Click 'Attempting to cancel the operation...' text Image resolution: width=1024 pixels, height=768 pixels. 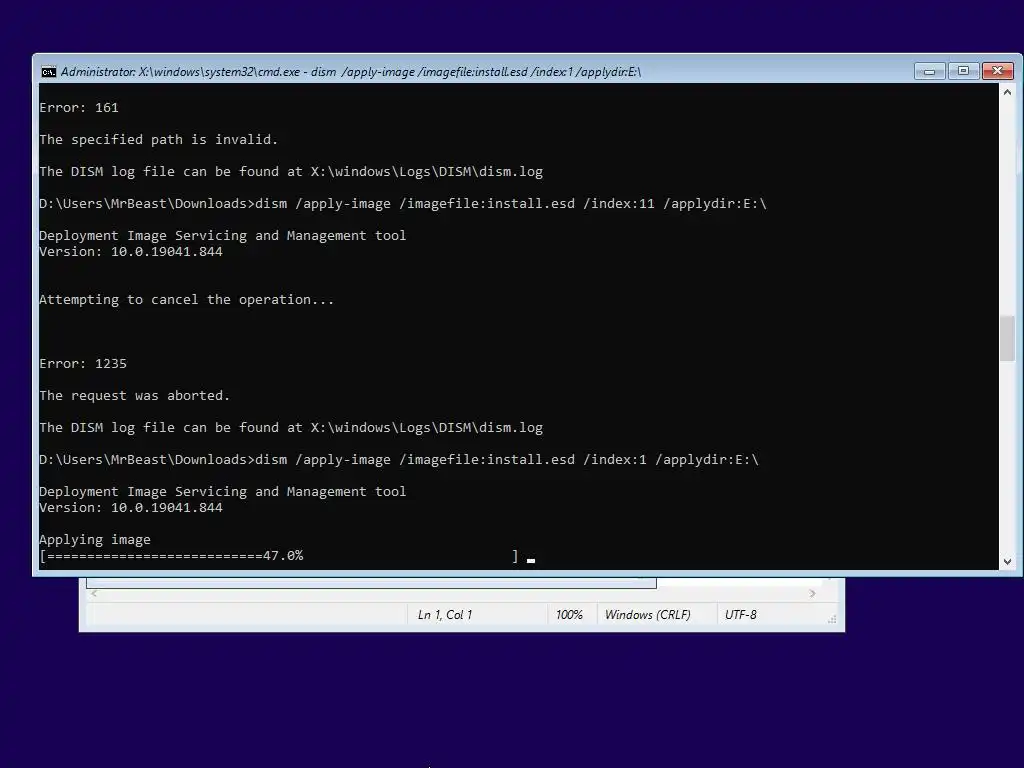point(186,300)
